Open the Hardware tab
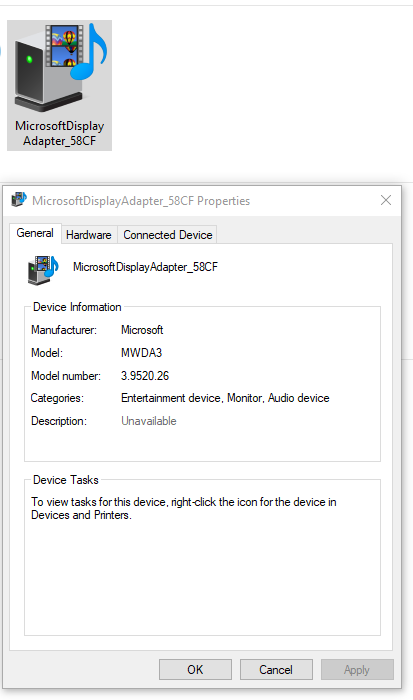 point(89,235)
